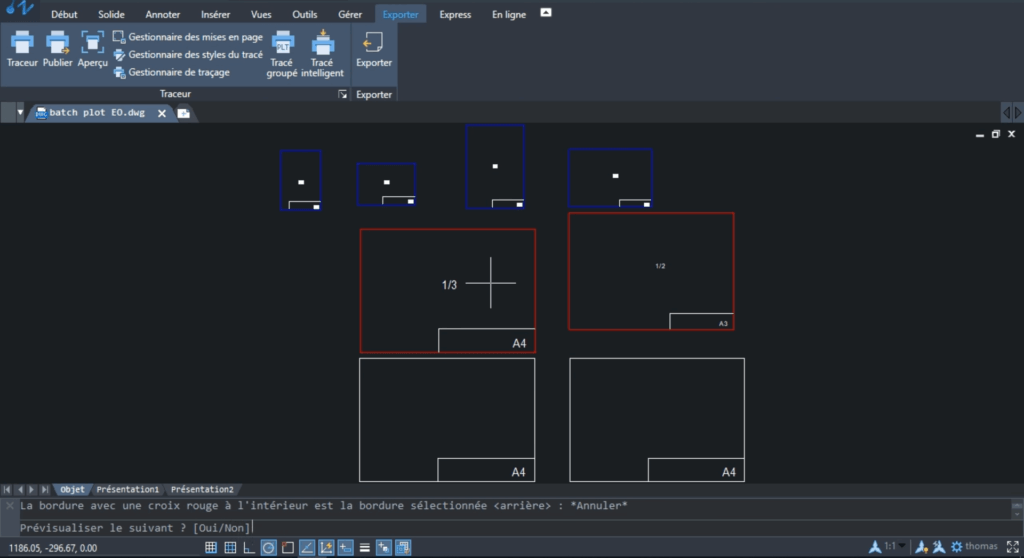This screenshot has height=558, width=1024.
Task: Restore the drawing window size
Action: 995,134
